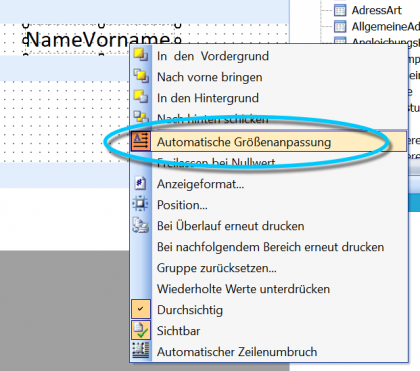Click the 'Bei Überlauf erneut drucken' icon
The image size is (420, 371).
[141, 225]
